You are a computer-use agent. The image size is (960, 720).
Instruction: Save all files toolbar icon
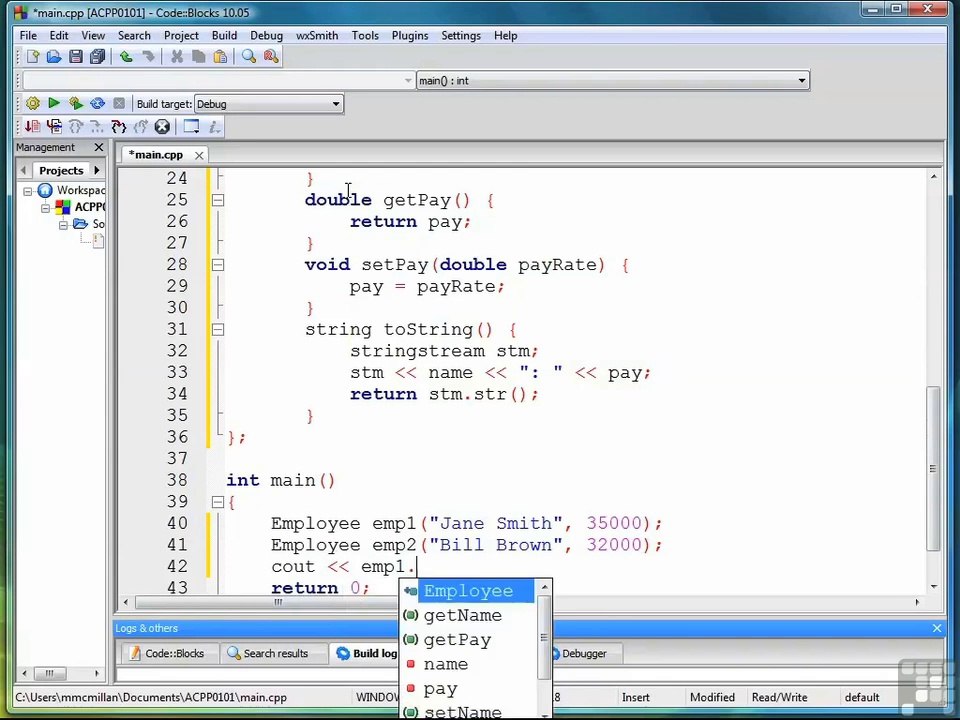[97, 57]
